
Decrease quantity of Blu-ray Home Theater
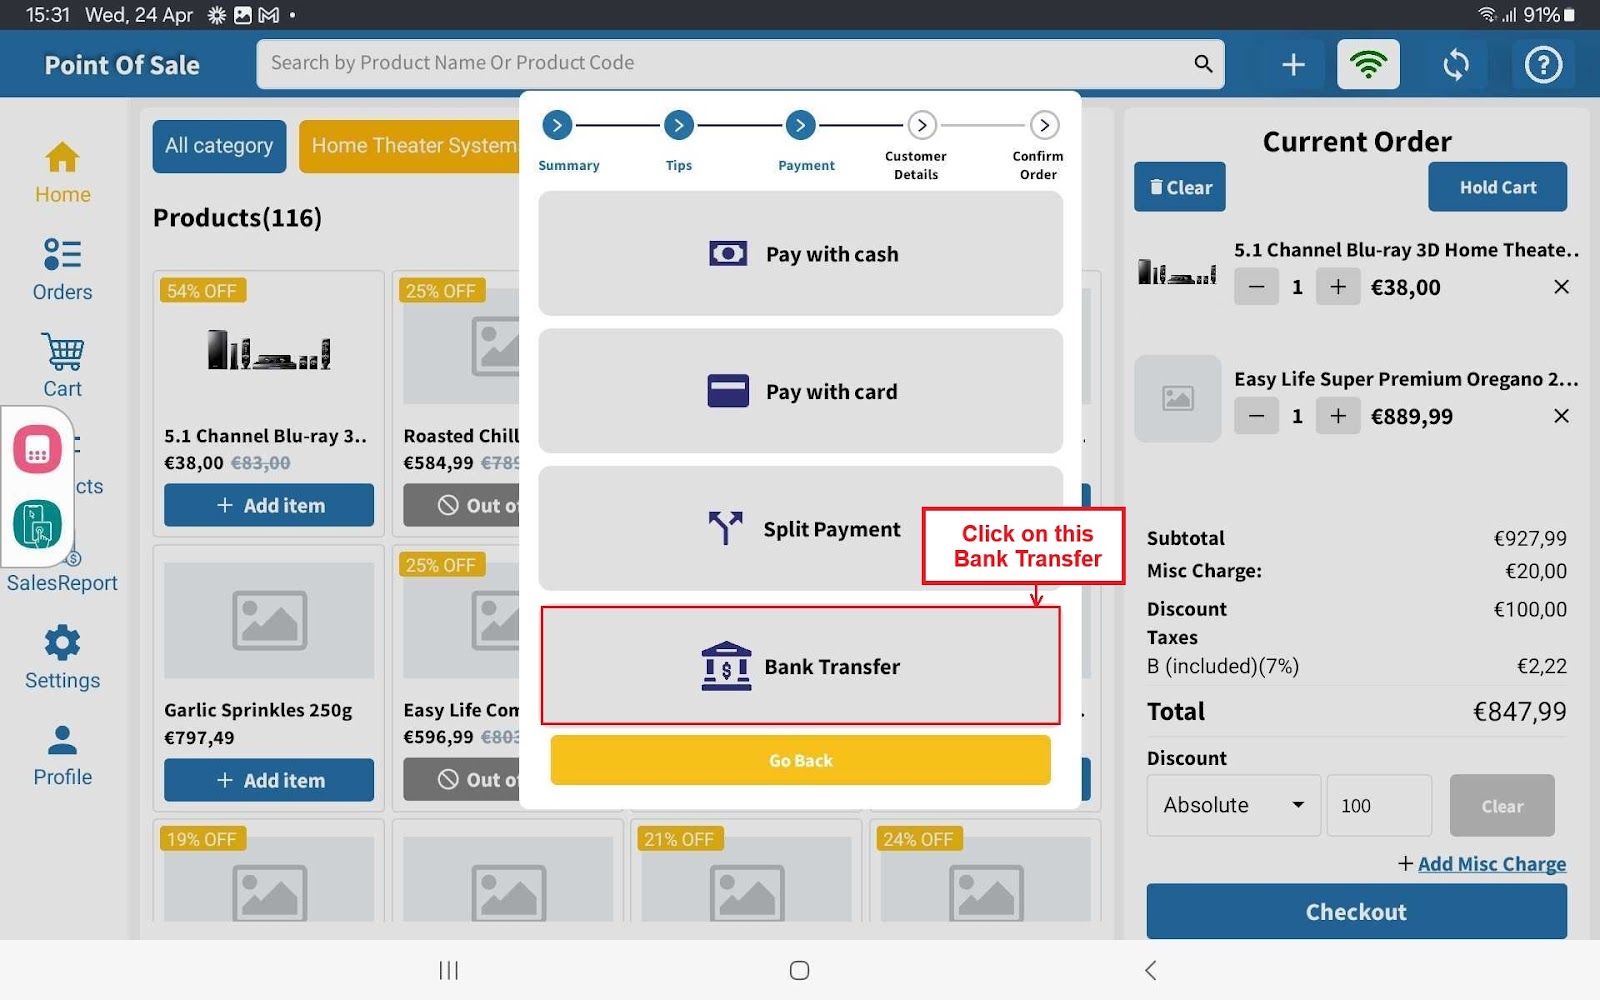(x=1256, y=287)
